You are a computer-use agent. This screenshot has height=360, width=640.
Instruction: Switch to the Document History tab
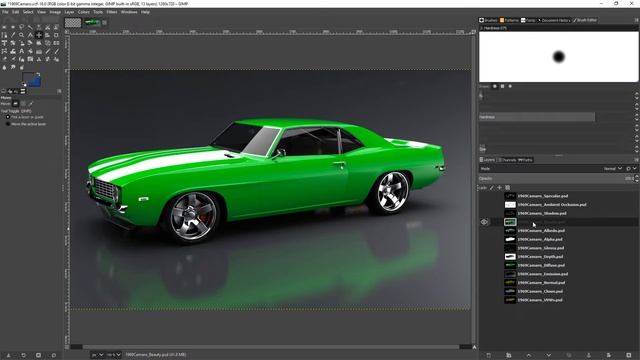click(x=554, y=20)
